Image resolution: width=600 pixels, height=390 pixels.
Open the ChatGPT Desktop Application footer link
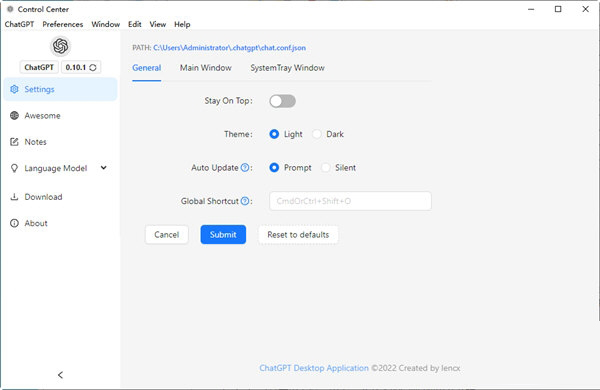pos(314,368)
